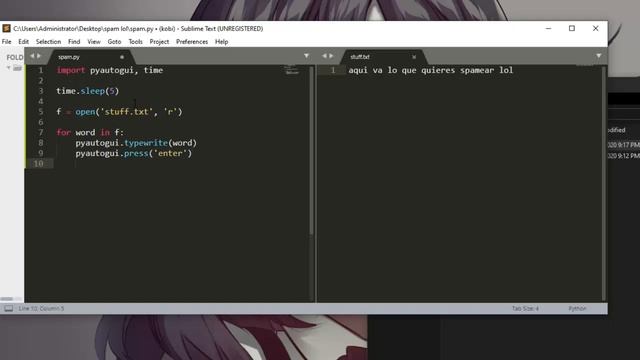The height and width of the screenshot is (360, 640).
Task: Go to next tab in left pane
Action: point(39,56)
